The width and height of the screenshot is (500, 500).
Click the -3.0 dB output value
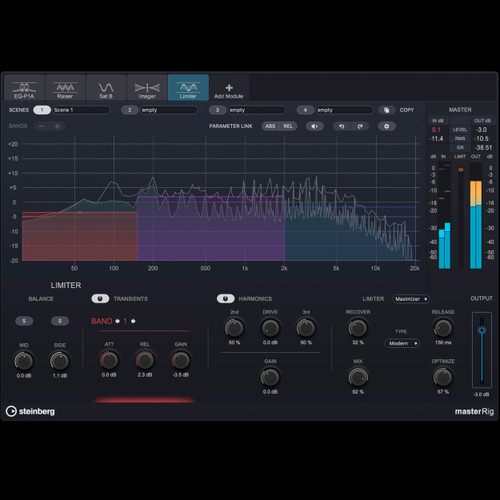point(482,394)
